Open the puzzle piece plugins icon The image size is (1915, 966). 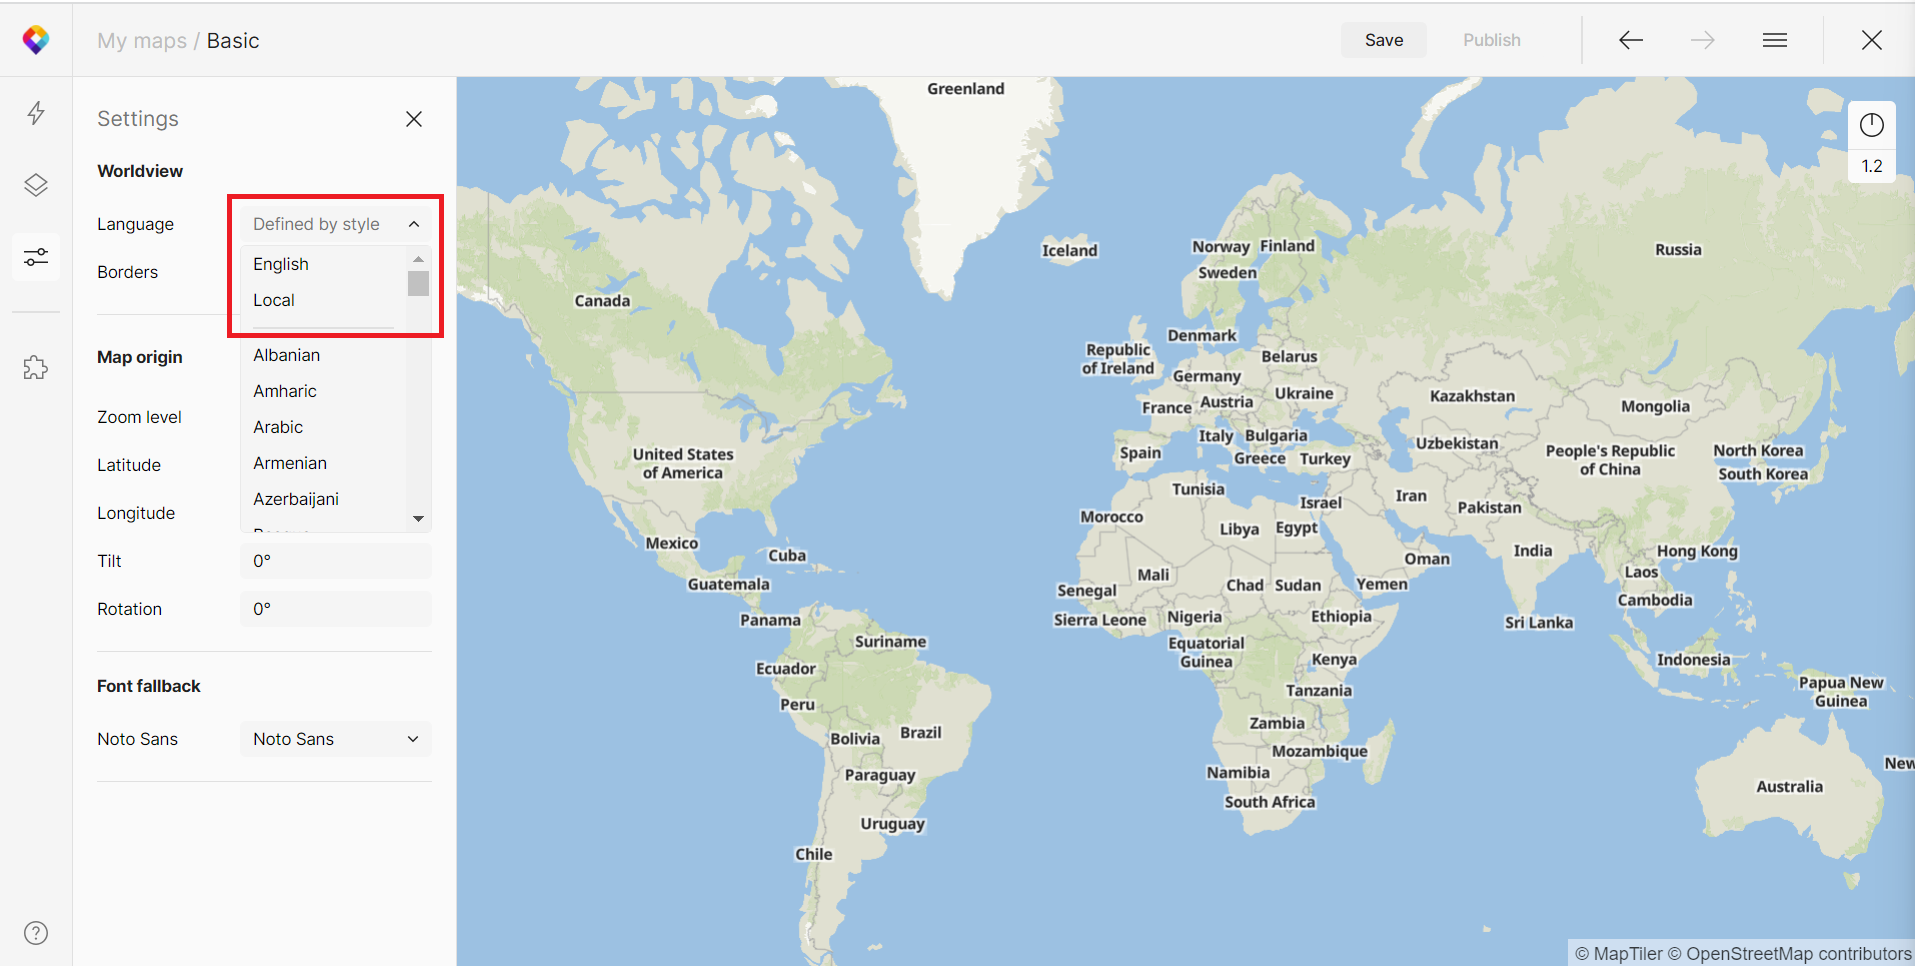click(x=36, y=368)
